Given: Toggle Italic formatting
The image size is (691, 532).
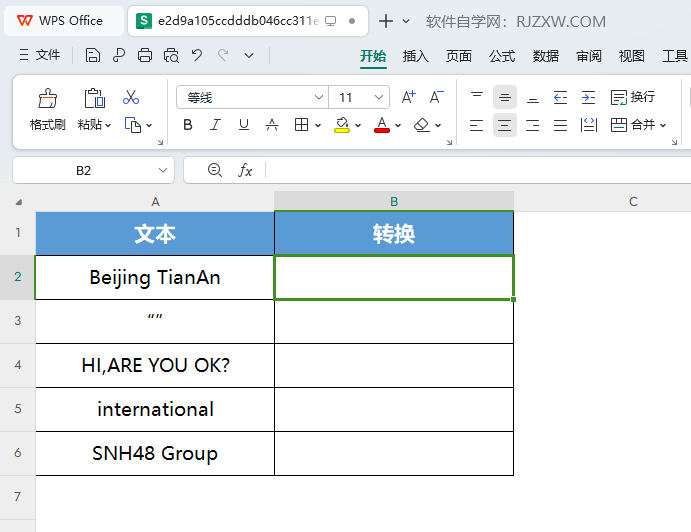Looking at the screenshot, I should [x=215, y=125].
